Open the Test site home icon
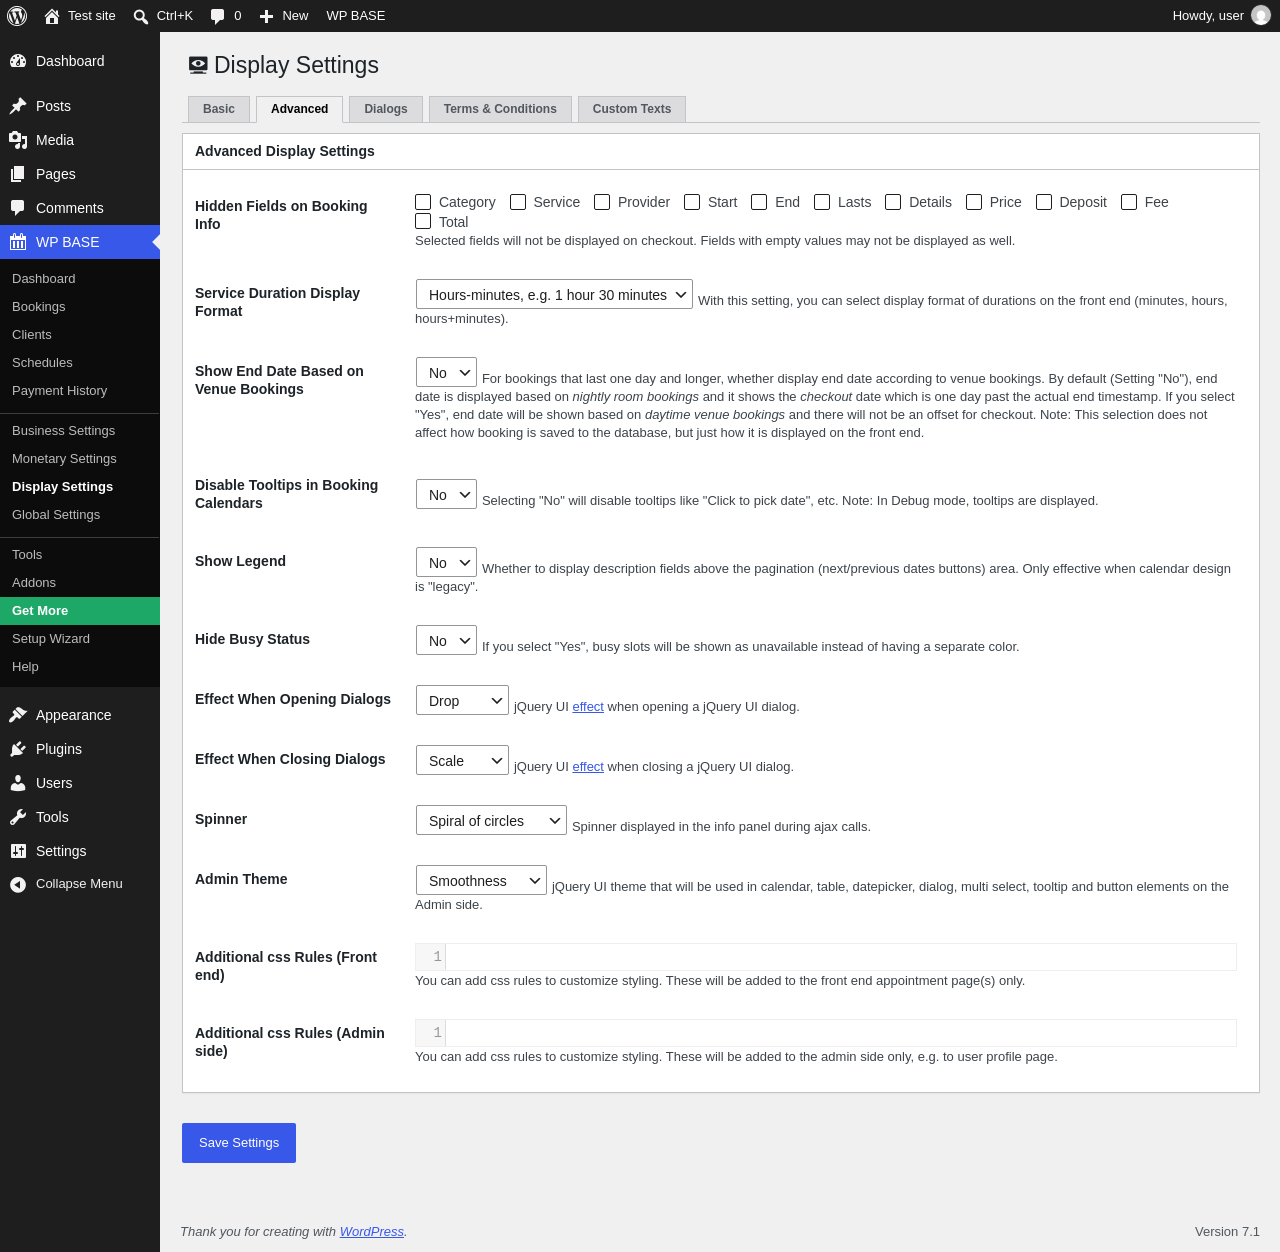Image resolution: width=1280 pixels, height=1252 pixels. point(52,16)
